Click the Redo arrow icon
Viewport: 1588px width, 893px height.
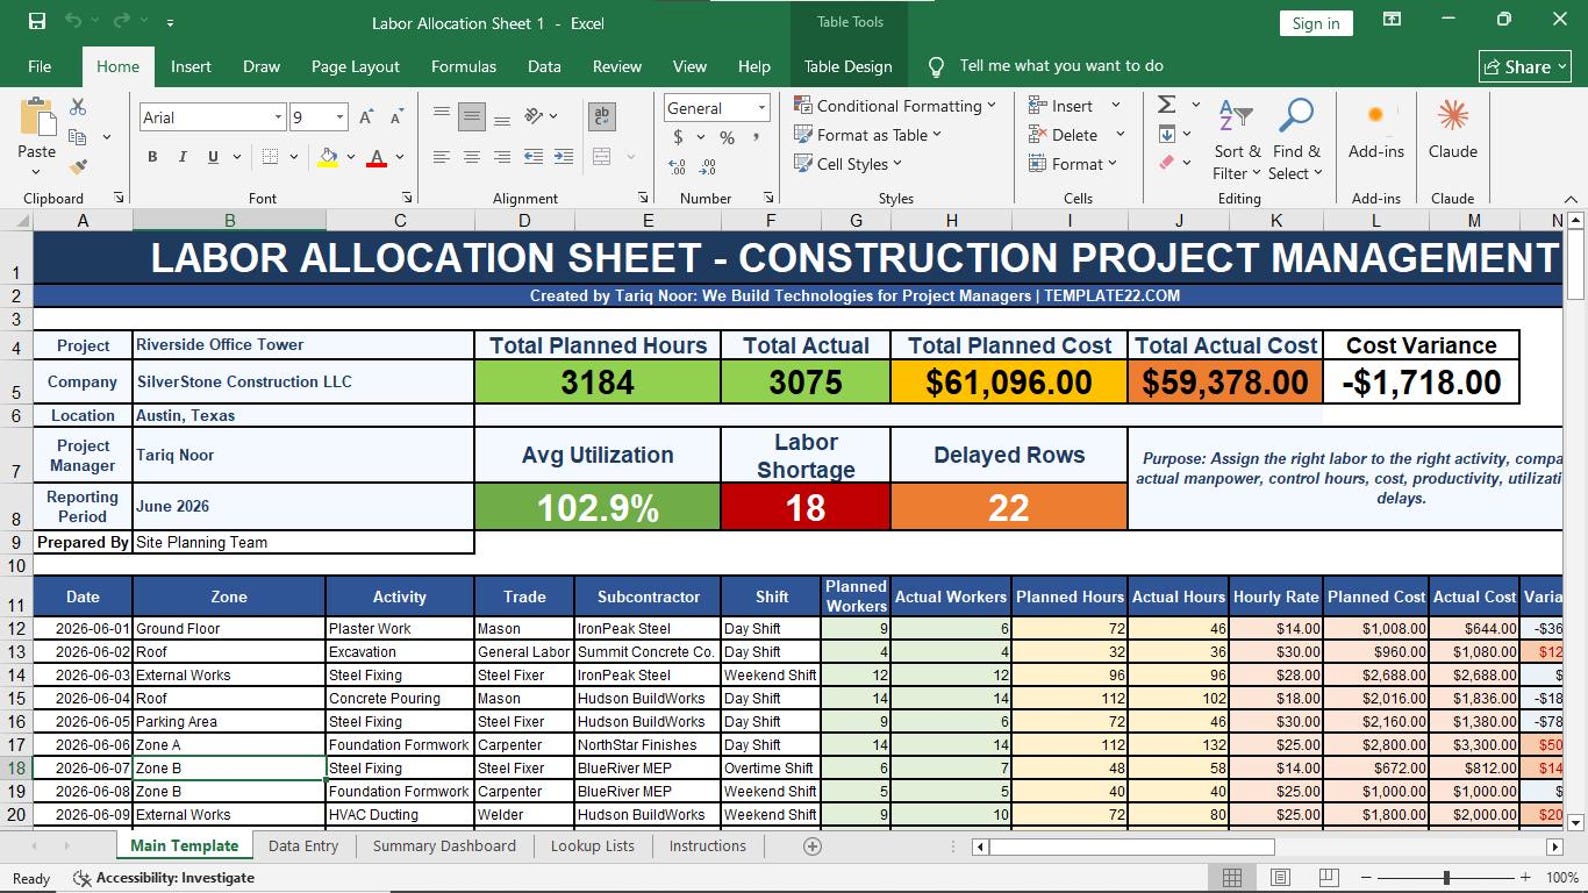[x=122, y=21]
